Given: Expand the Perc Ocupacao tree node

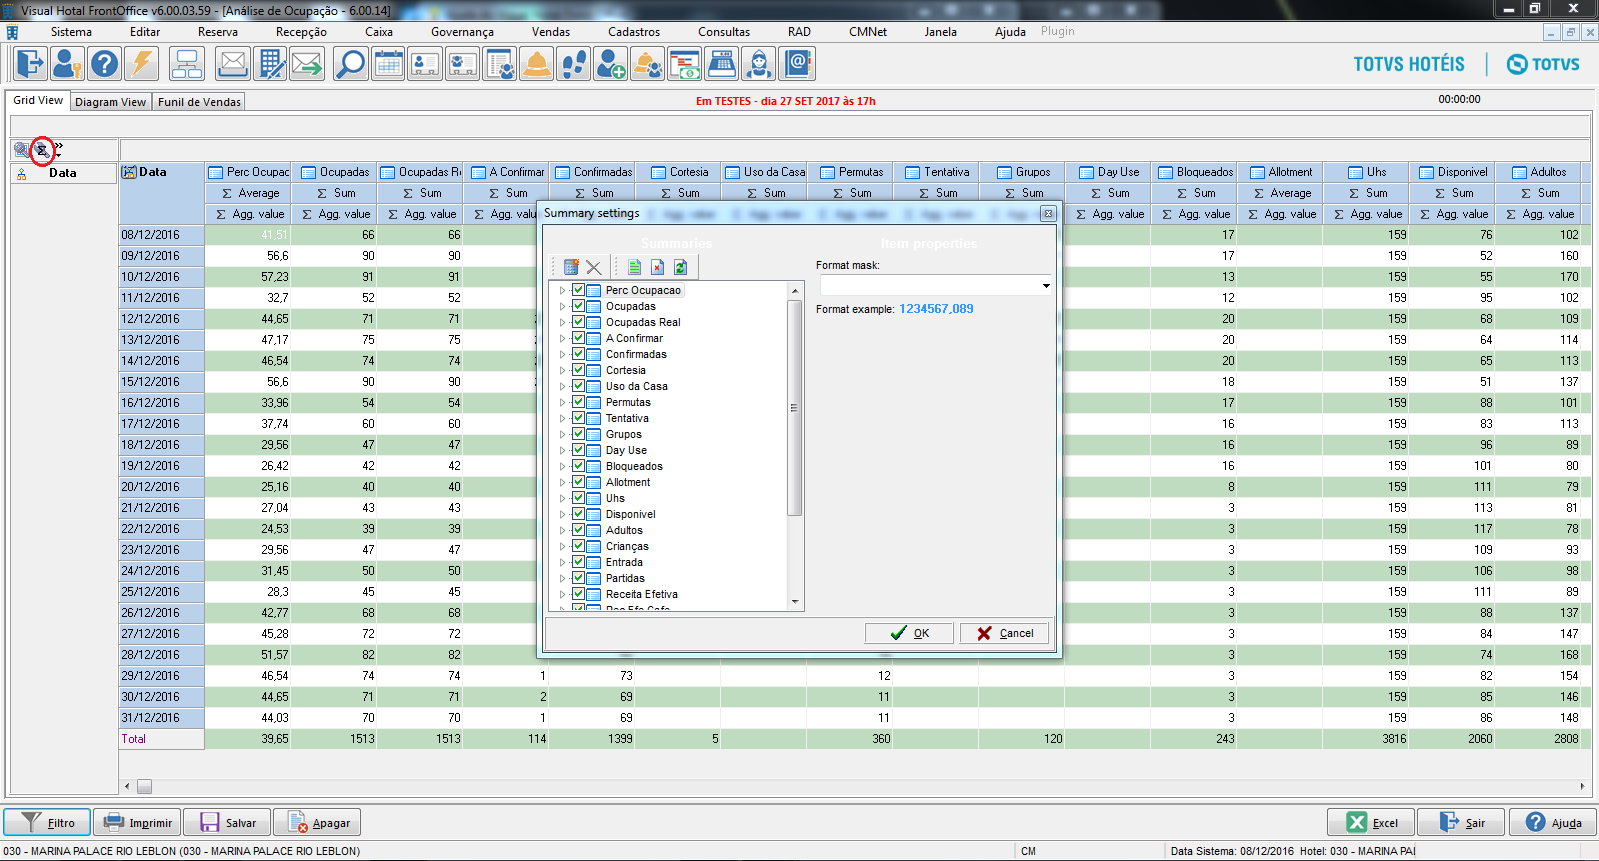Looking at the screenshot, I should coord(562,290).
